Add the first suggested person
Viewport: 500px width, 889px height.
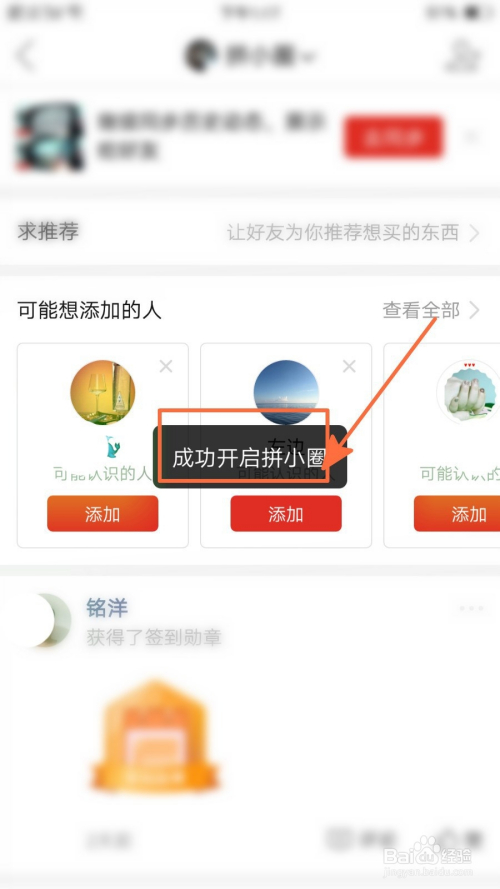click(103, 514)
